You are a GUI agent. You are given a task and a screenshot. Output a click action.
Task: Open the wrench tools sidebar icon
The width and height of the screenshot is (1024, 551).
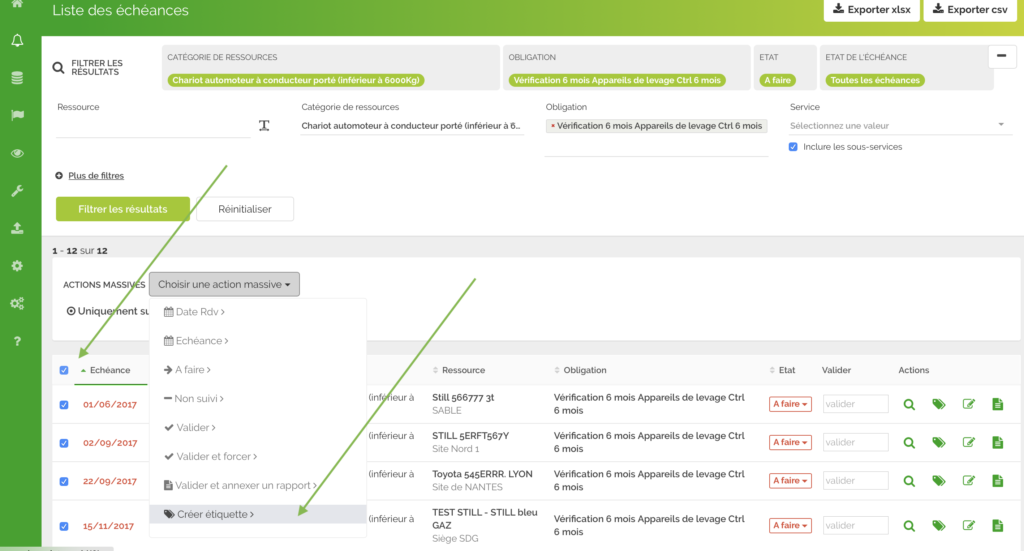(17, 190)
